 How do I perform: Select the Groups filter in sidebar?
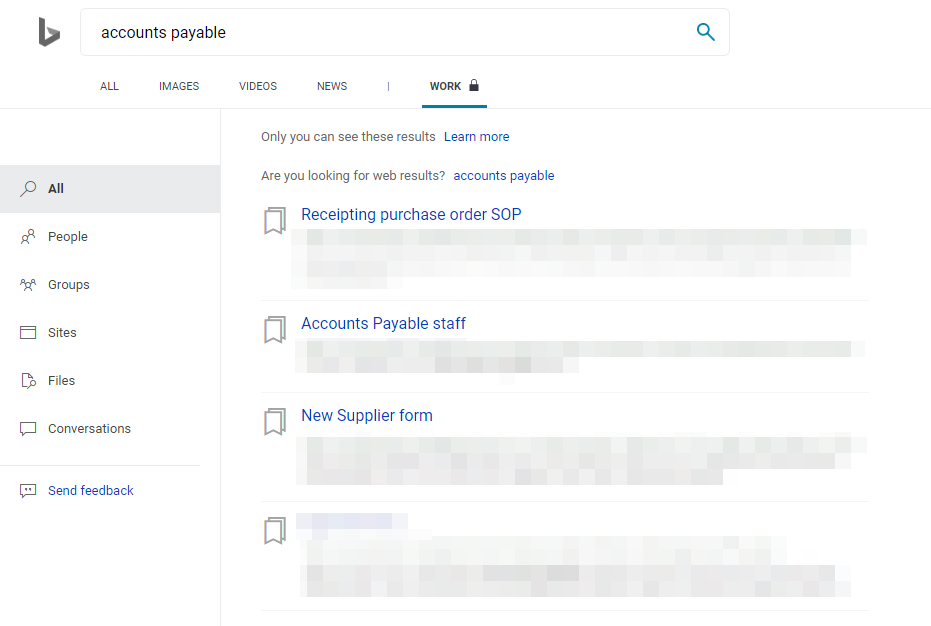(68, 285)
